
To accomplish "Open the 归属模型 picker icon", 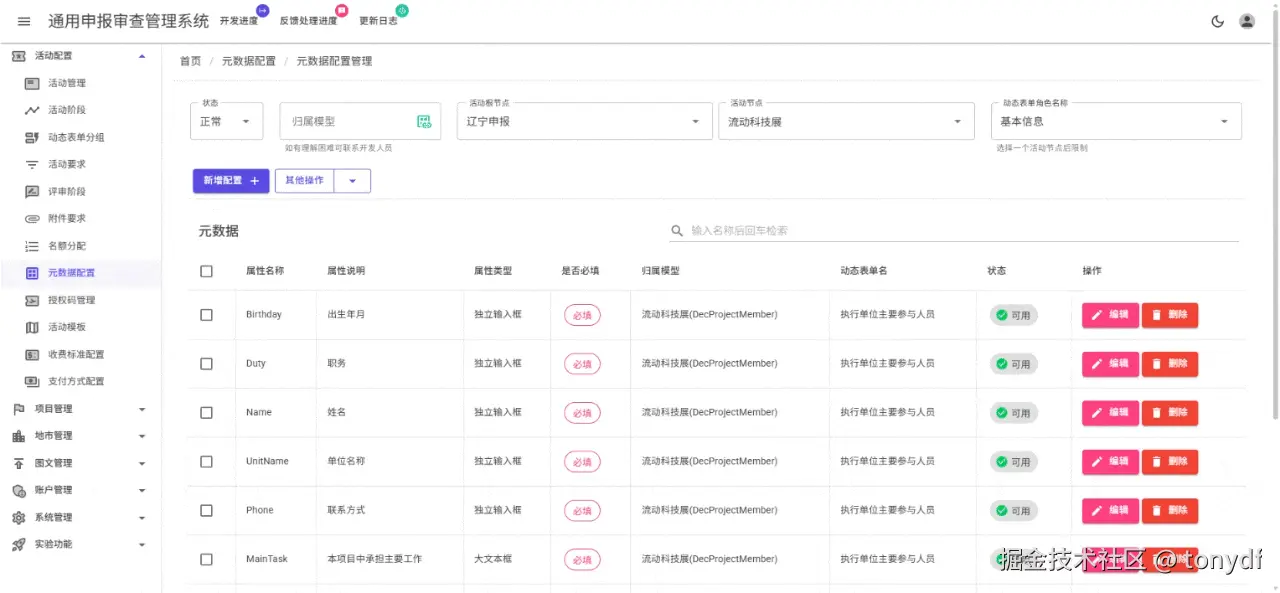I will (x=424, y=121).
